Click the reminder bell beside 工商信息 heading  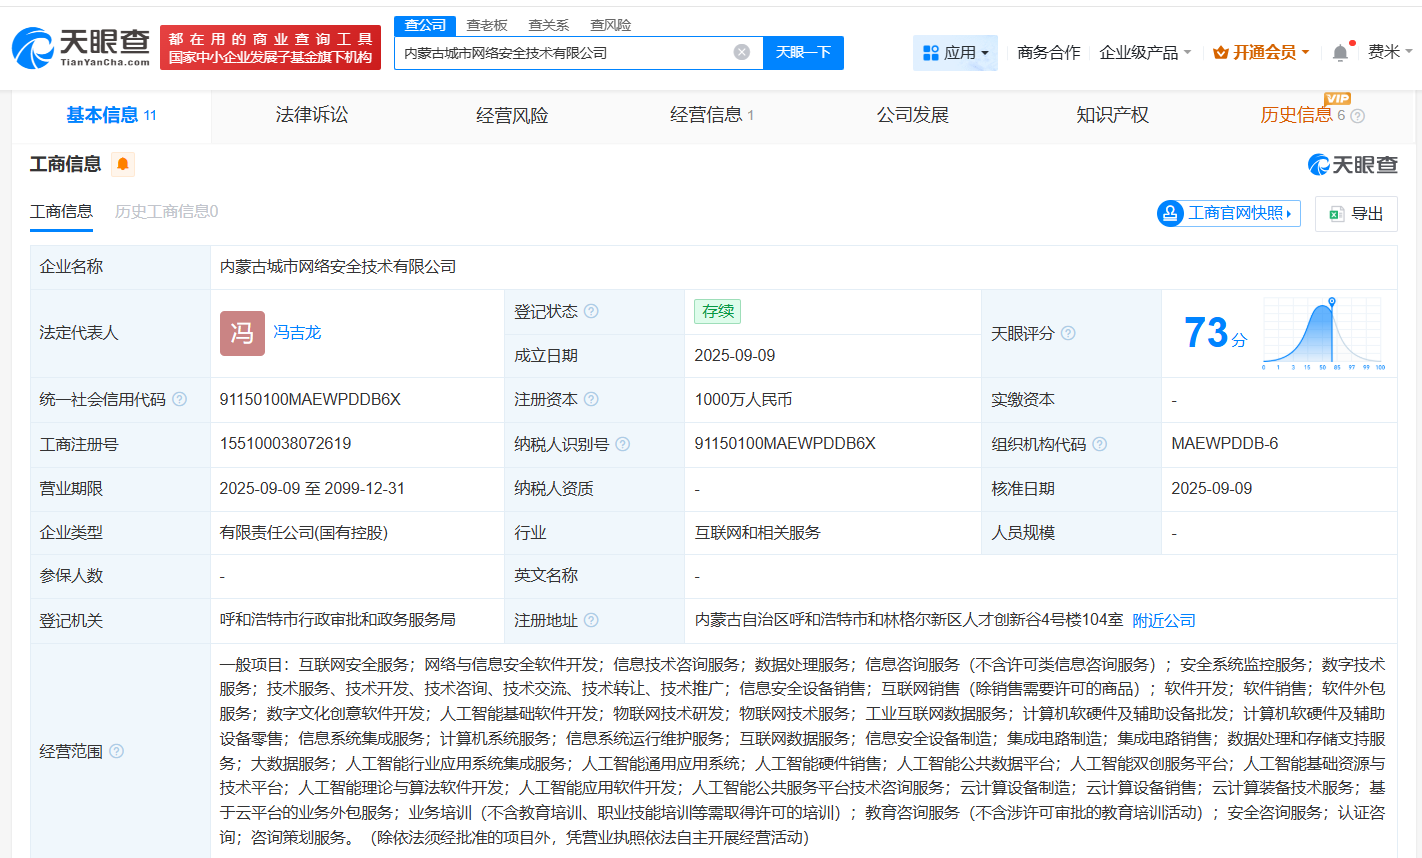coord(121,164)
